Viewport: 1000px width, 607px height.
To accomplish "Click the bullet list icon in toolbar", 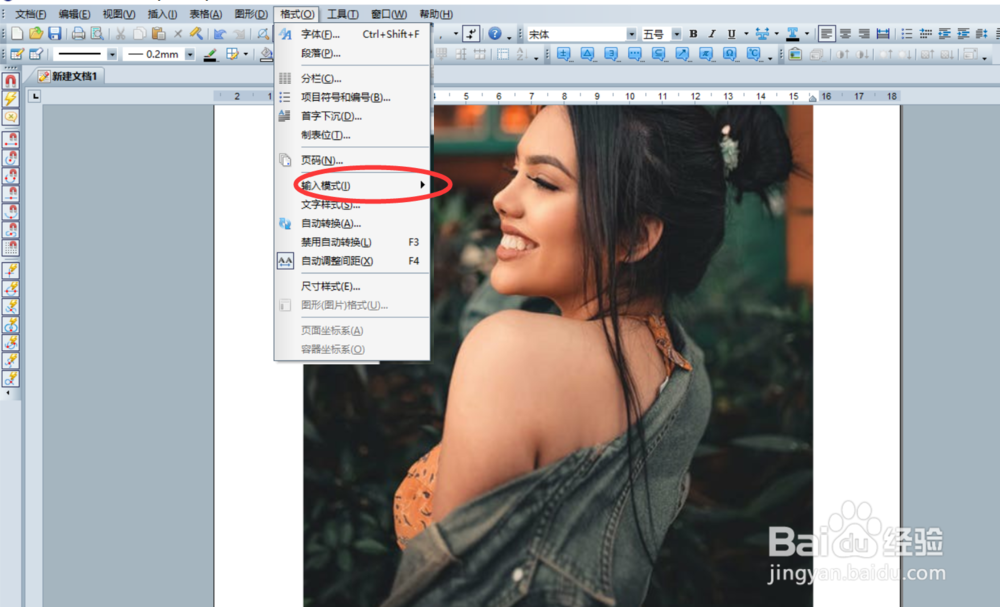I will click(x=906, y=34).
